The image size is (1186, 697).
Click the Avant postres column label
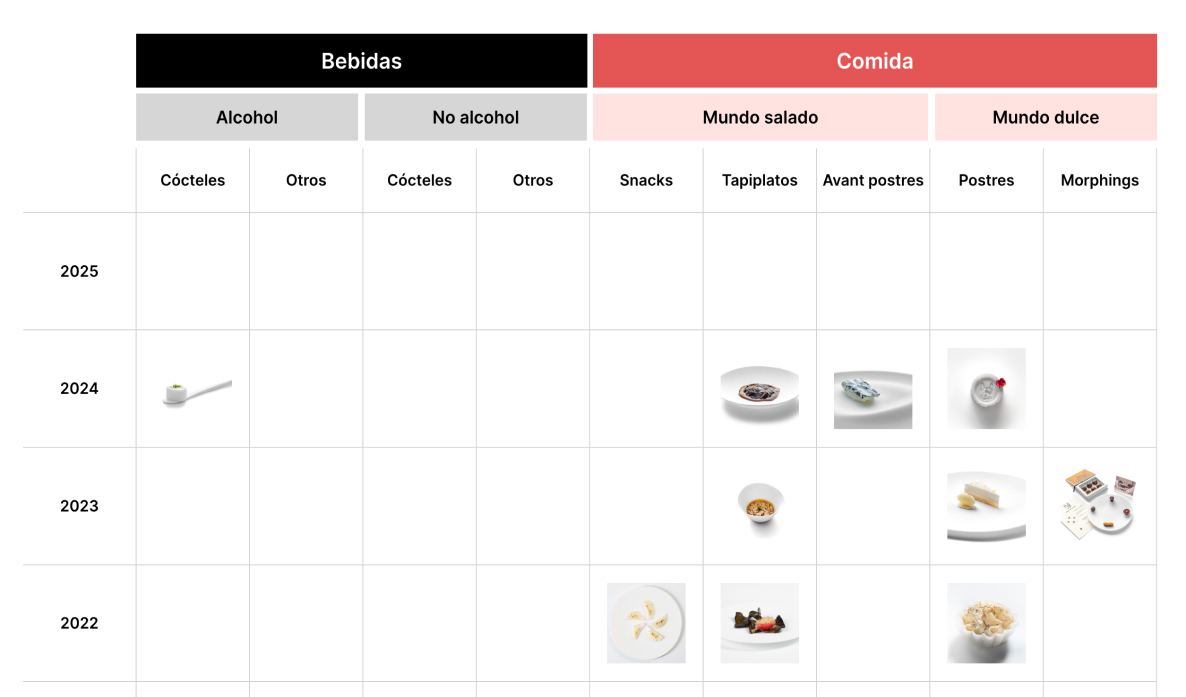(873, 180)
